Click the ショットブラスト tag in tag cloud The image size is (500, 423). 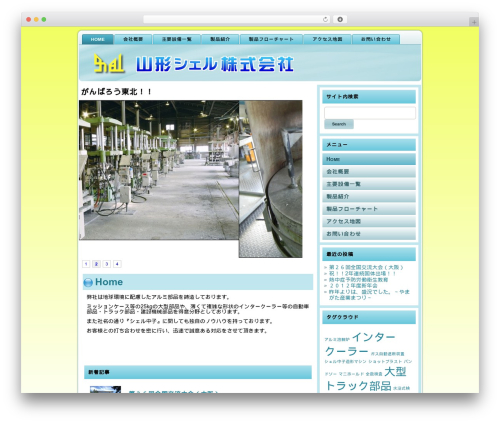[x=385, y=361]
